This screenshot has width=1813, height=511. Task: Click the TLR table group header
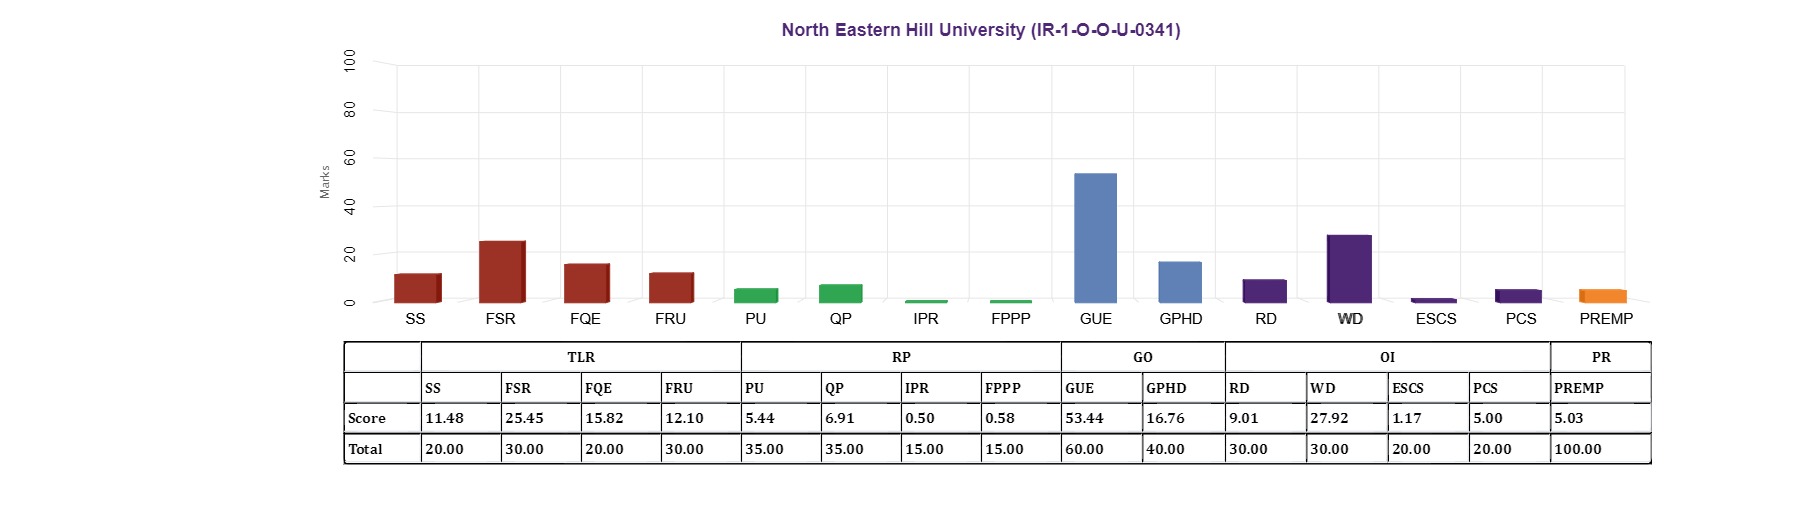click(581, 357)
